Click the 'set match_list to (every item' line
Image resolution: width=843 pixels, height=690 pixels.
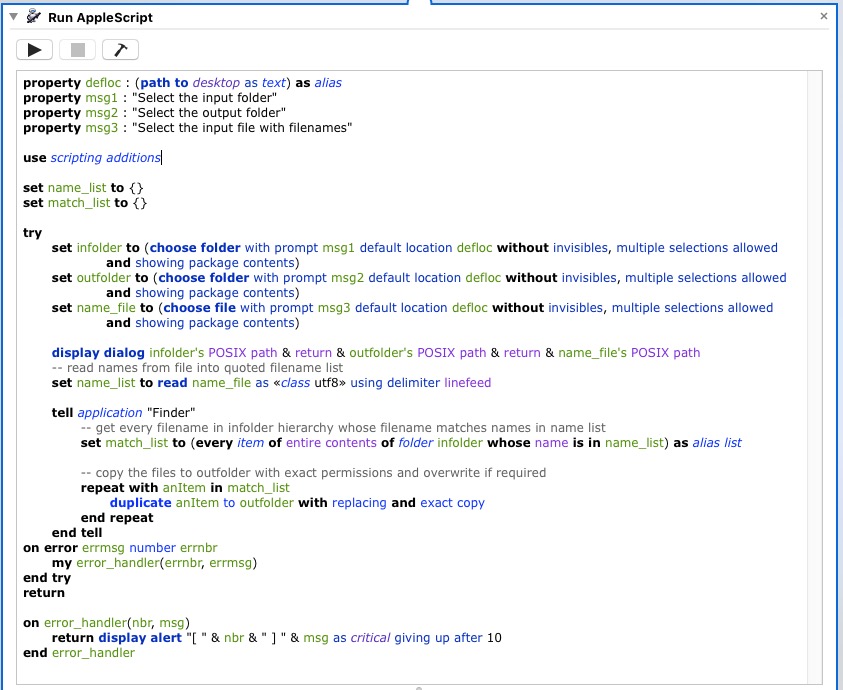pyautogui.click(x=411, y=443)
